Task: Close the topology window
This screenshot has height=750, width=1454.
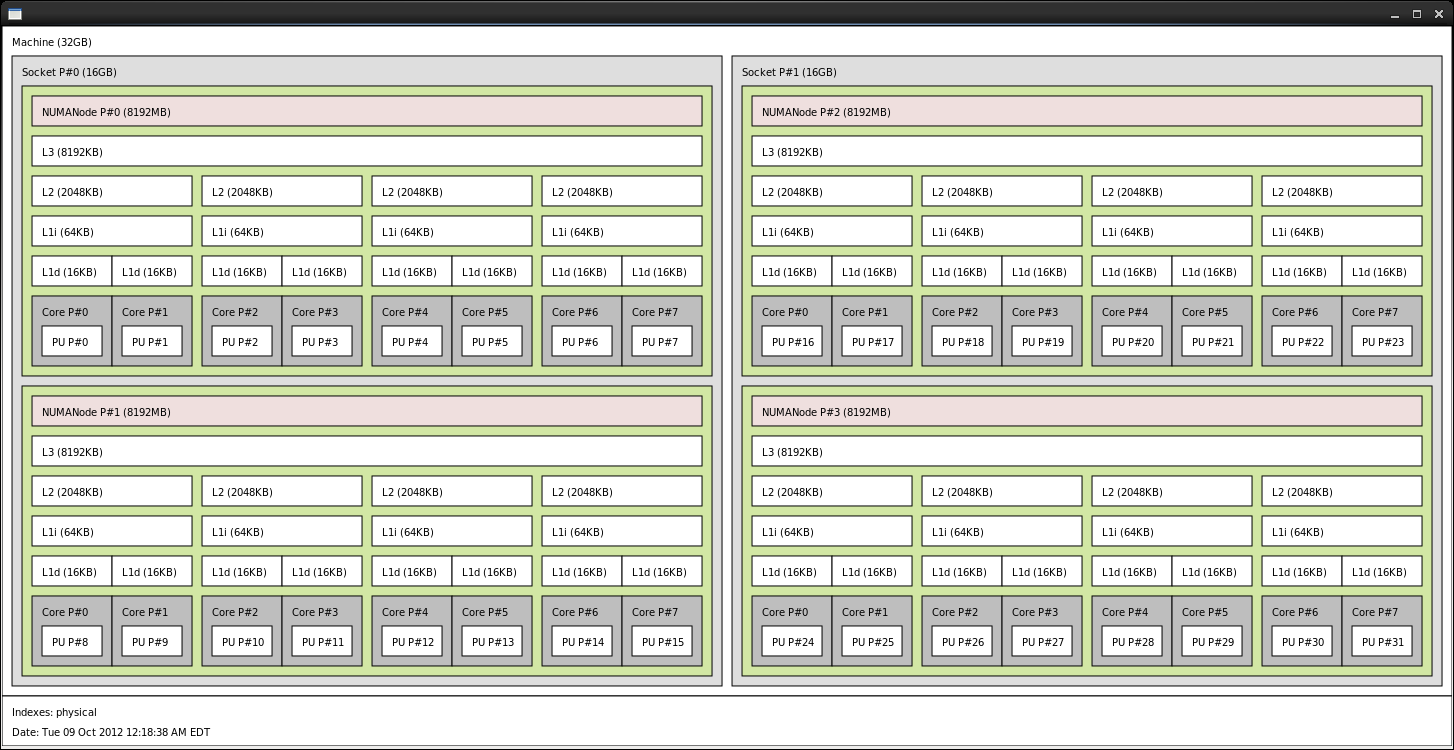Action: coord(1438,14)
